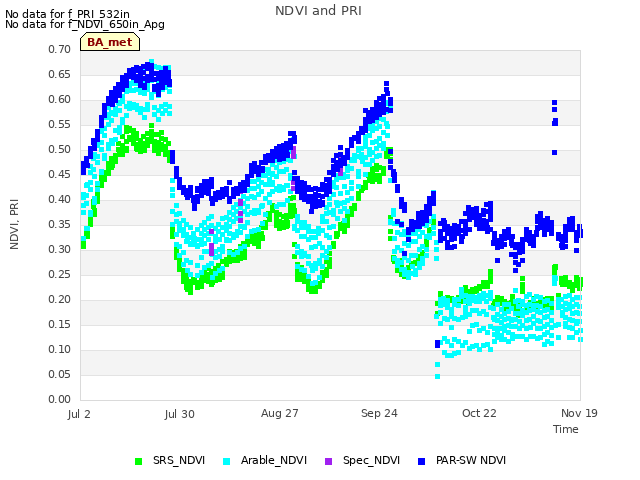
Task: Click the 0.70 y-axis tick label
Action: (60, 49)
